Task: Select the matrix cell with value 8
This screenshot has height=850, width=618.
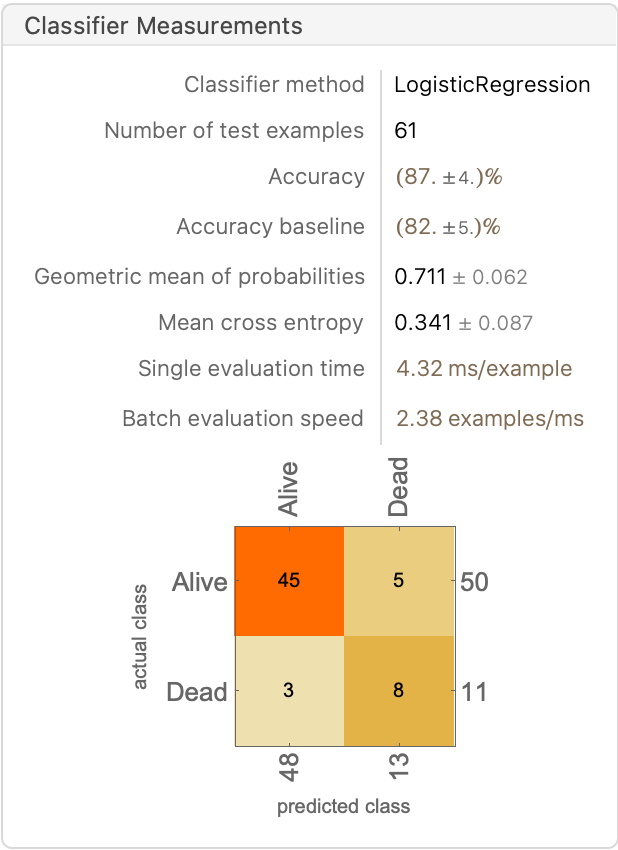Action: 399,690
